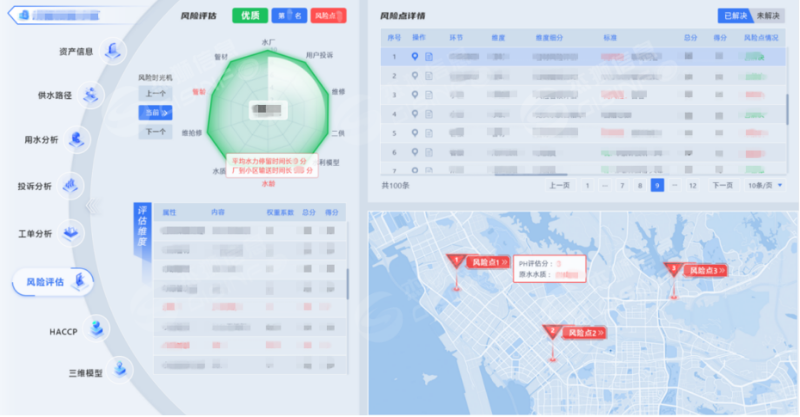The height and width of the screenshot is (417, 800).
Task: Click map marker for 风险点2
Action: pos(549,332)
